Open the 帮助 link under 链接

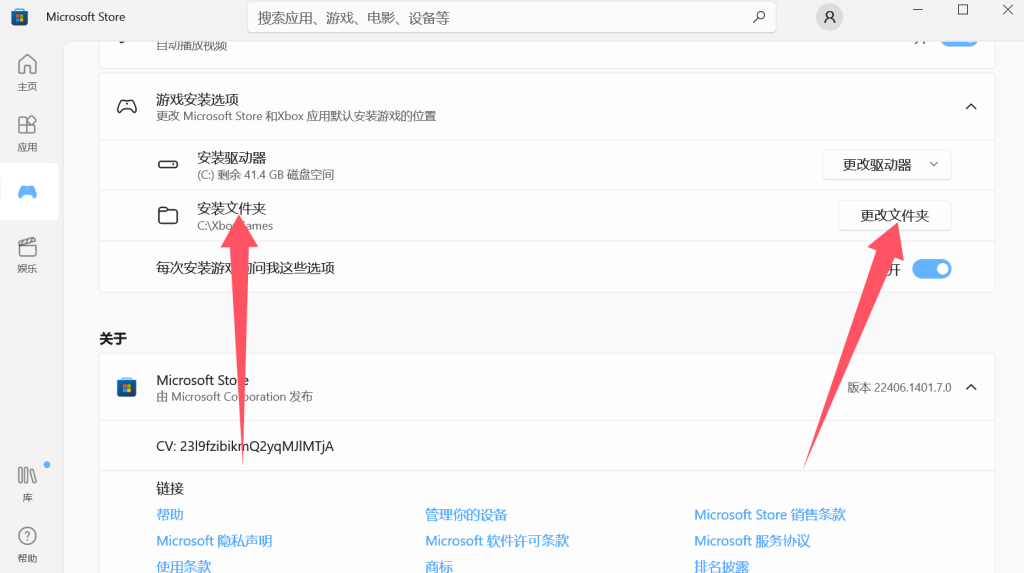coord(170,515)
